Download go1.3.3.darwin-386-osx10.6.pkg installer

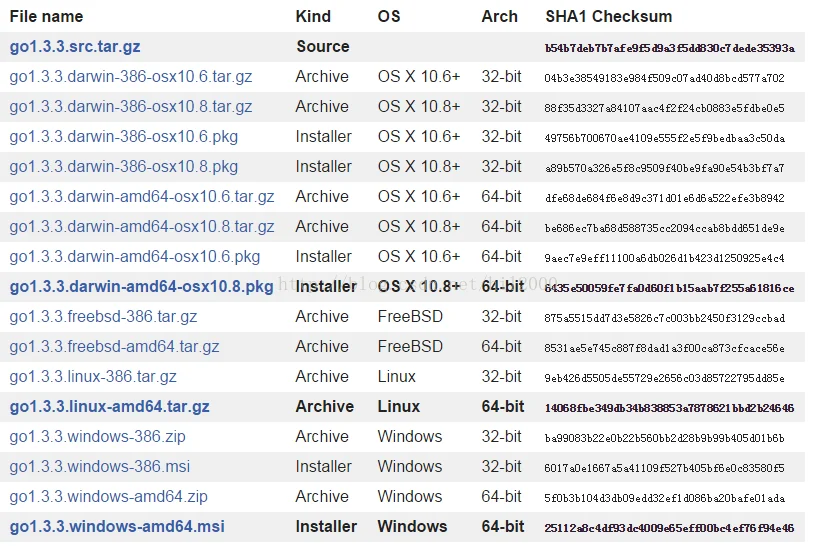[124, 137]
